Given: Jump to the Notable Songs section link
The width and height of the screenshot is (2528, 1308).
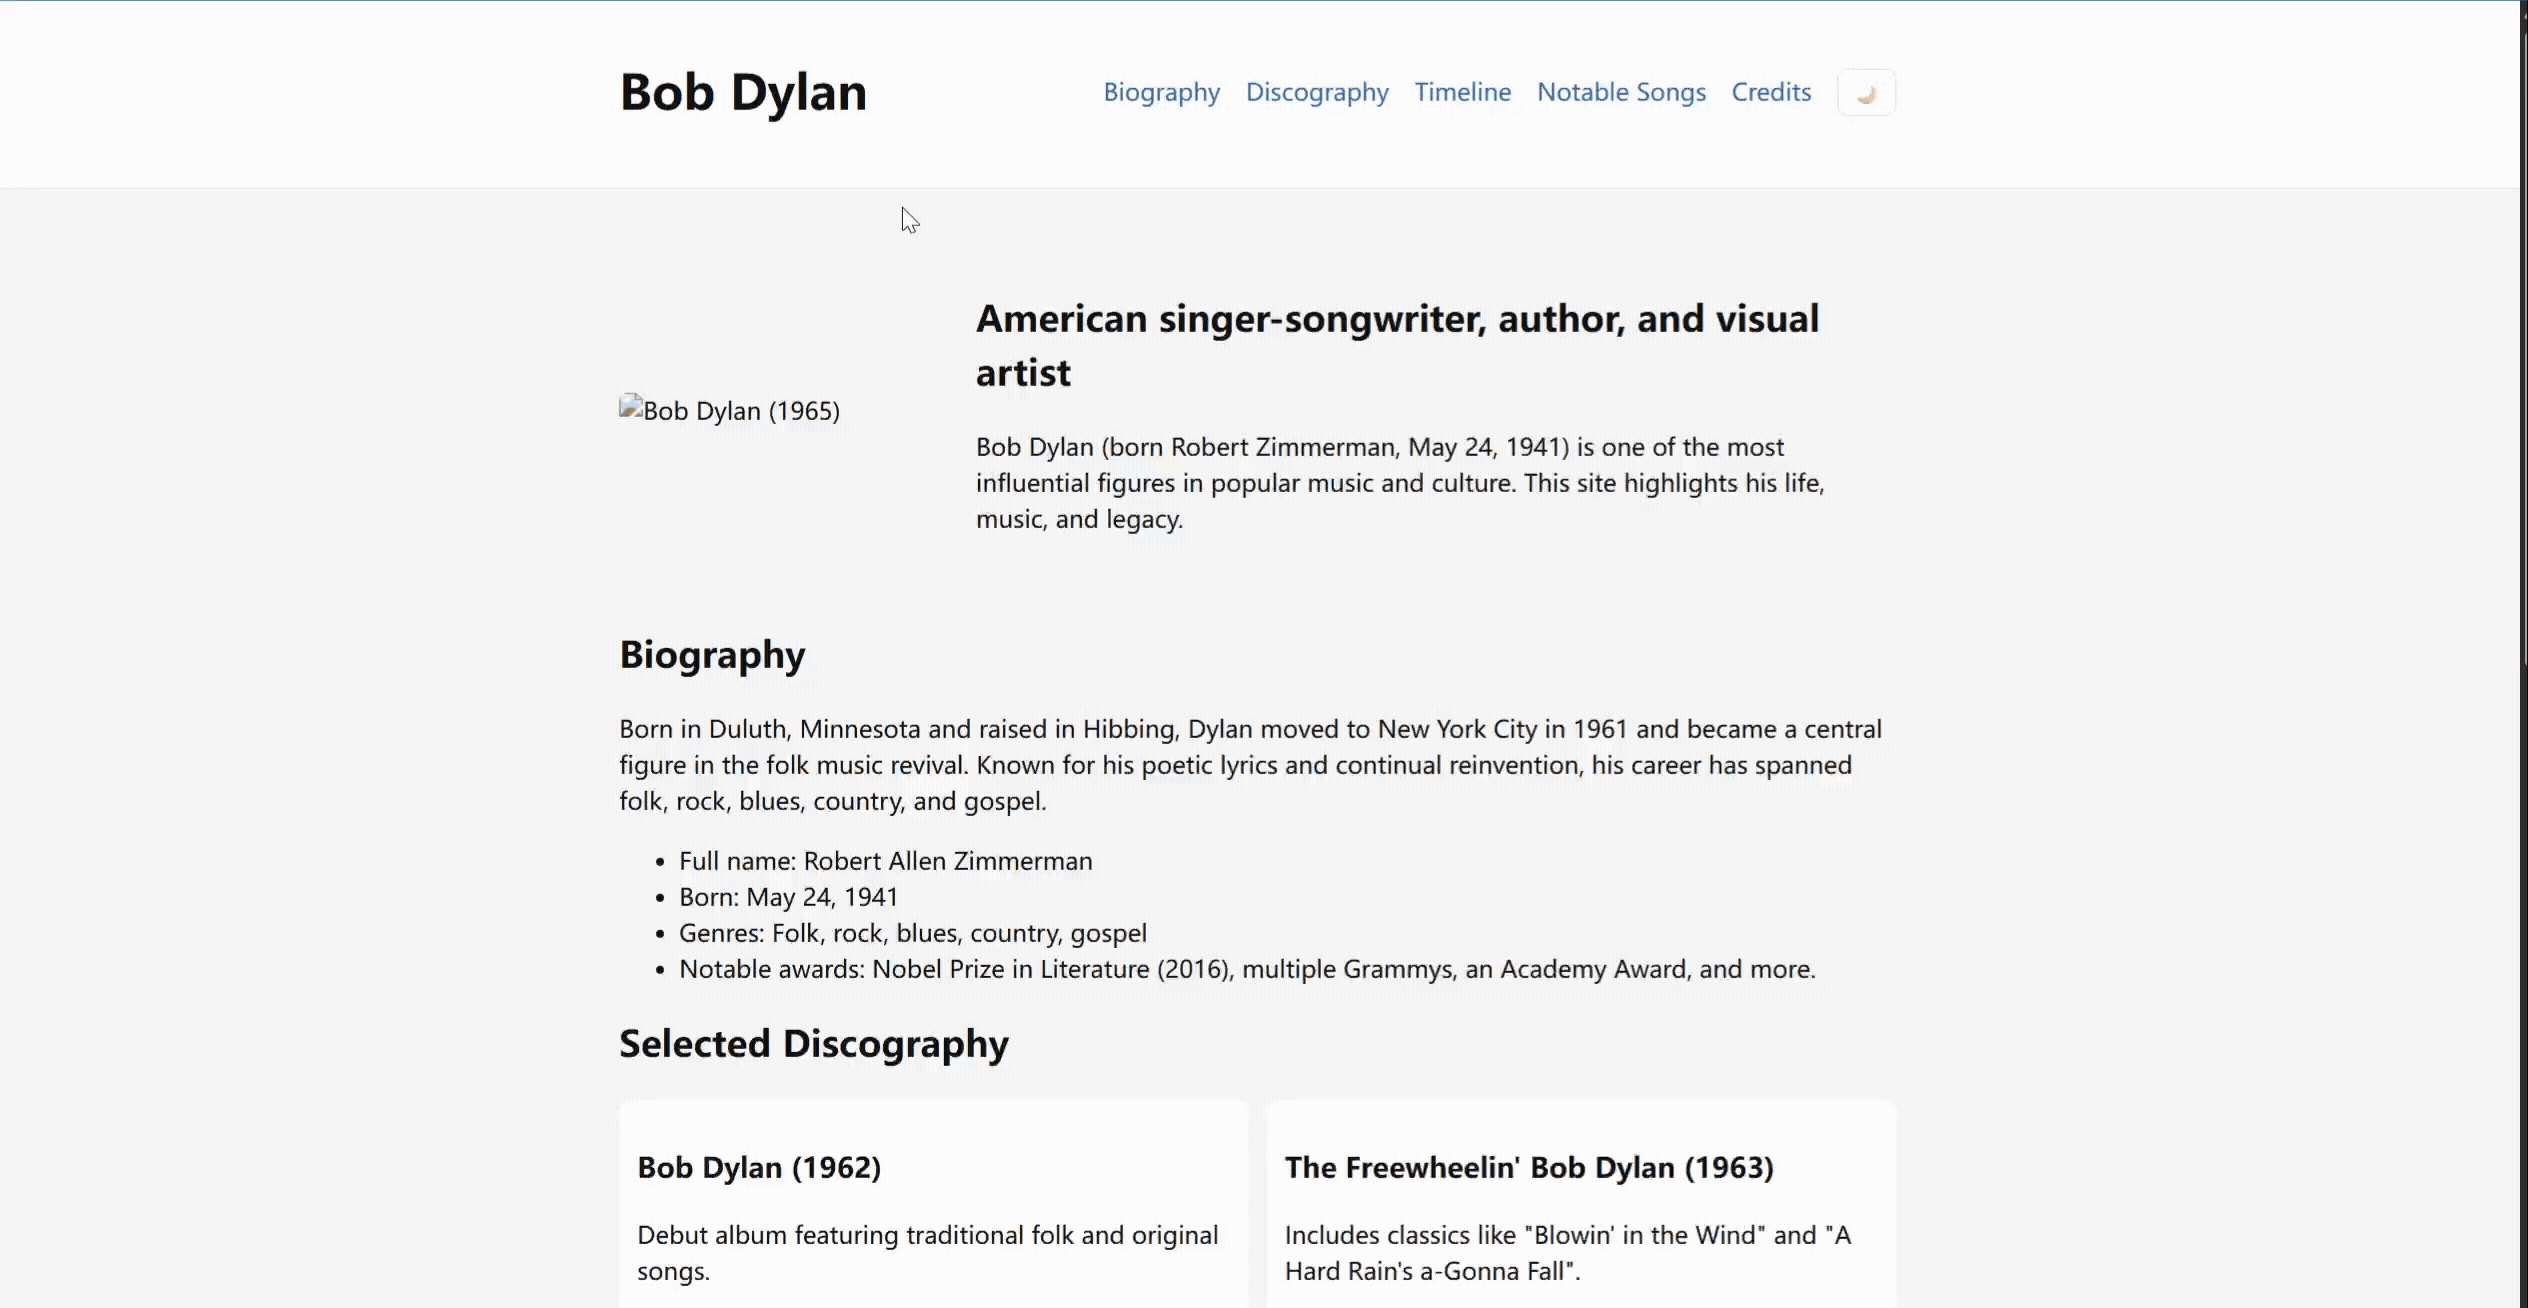Looking at the screenshot, I should click(1621, 92).
